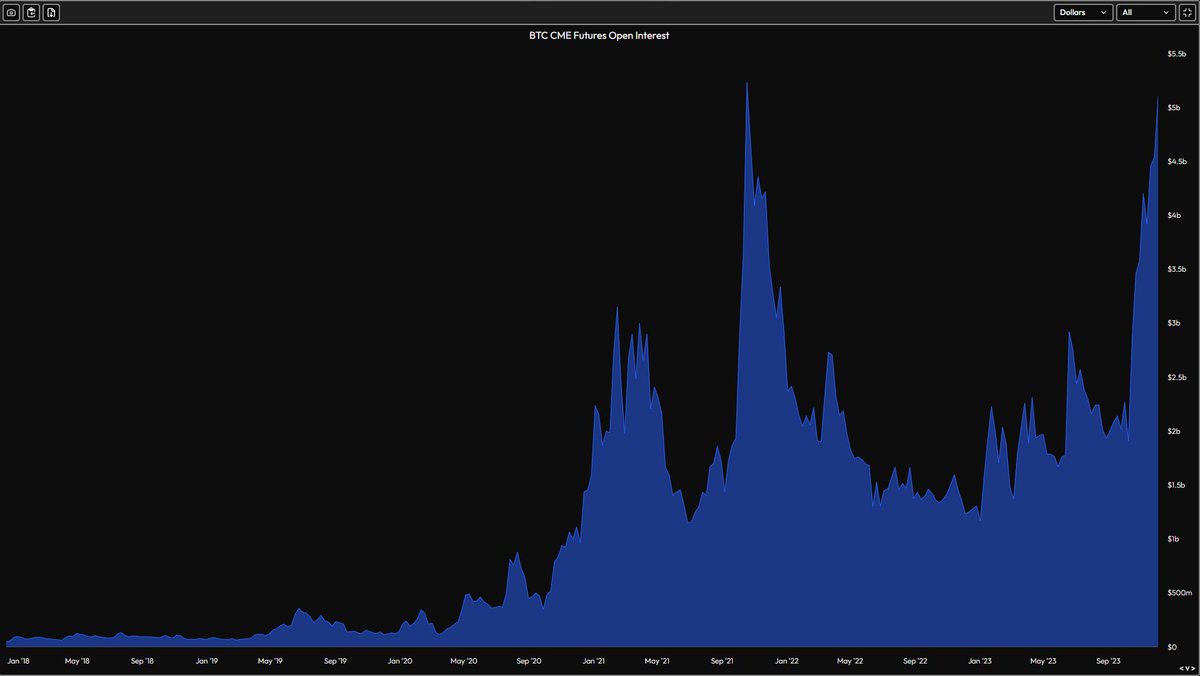1200x676 pixels.
Task: Click the May '21 x-axis label
Action: click(x=656, y=661)
